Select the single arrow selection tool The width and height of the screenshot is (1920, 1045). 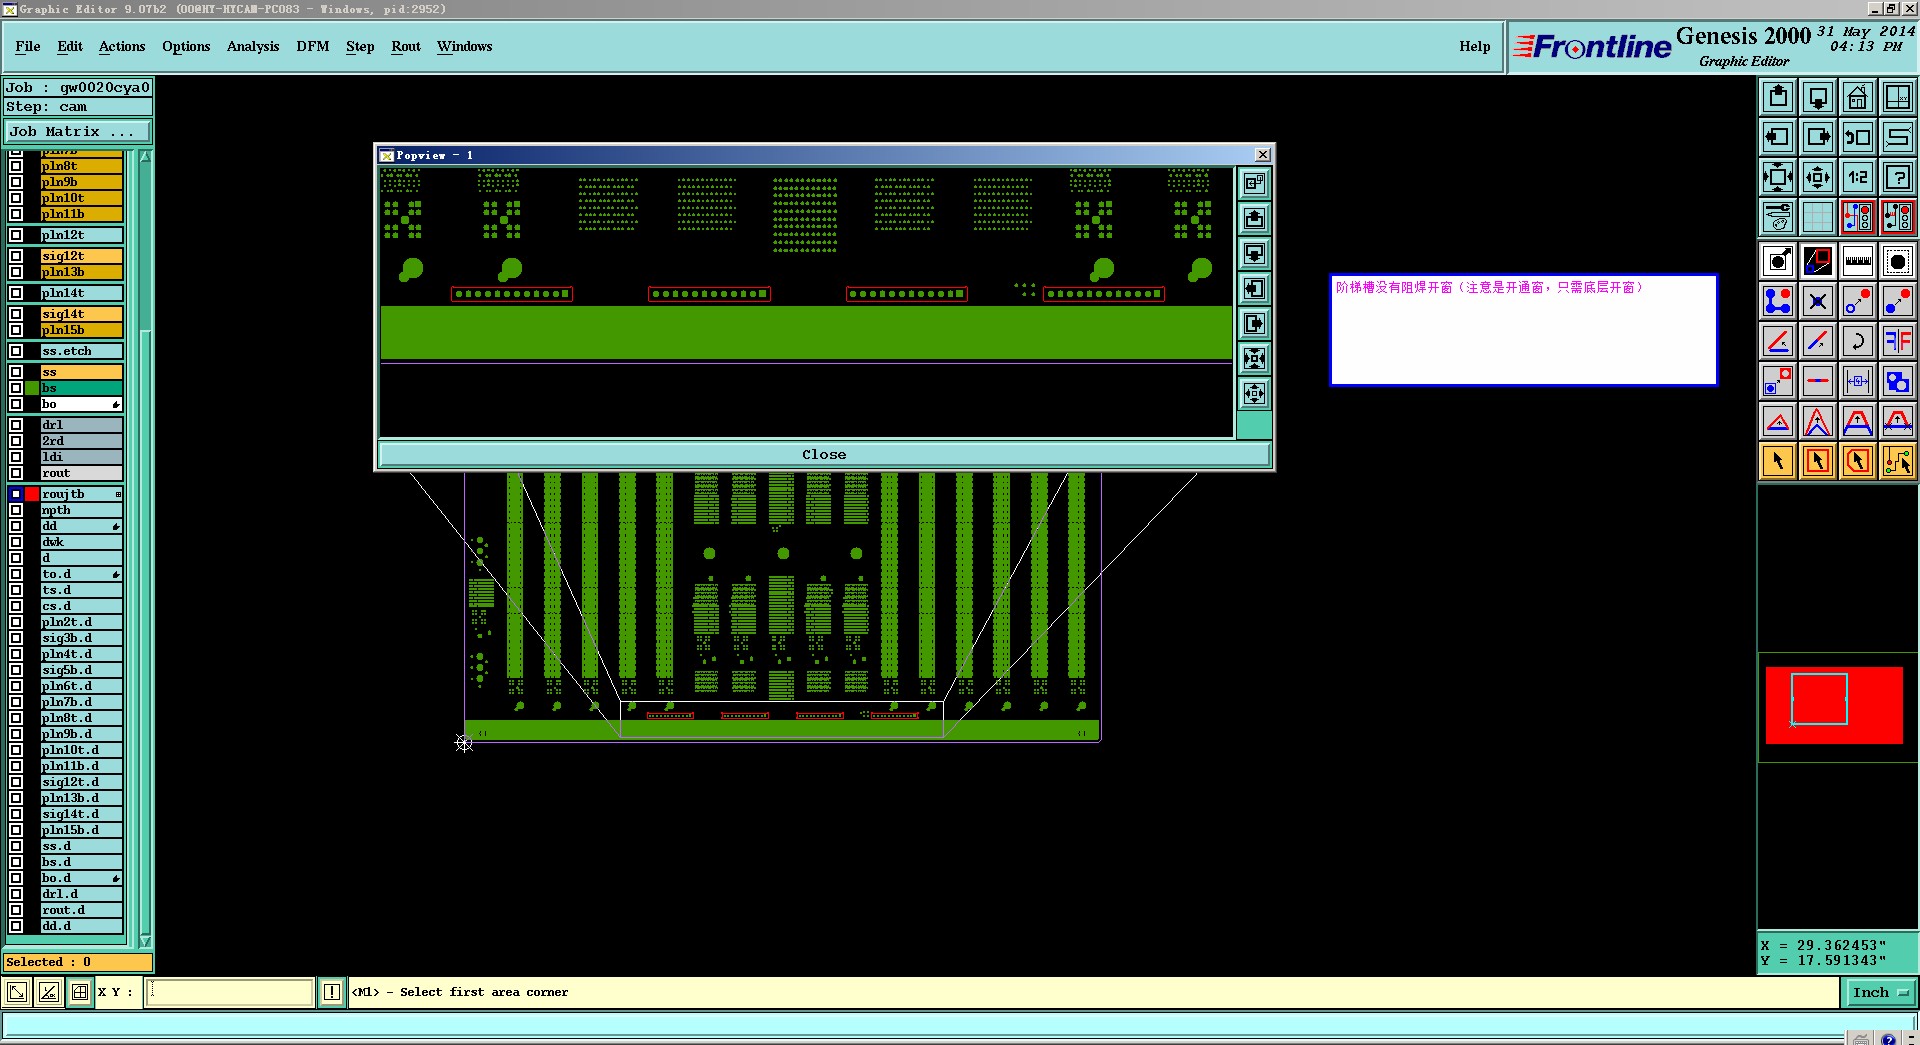point(1778,461)
